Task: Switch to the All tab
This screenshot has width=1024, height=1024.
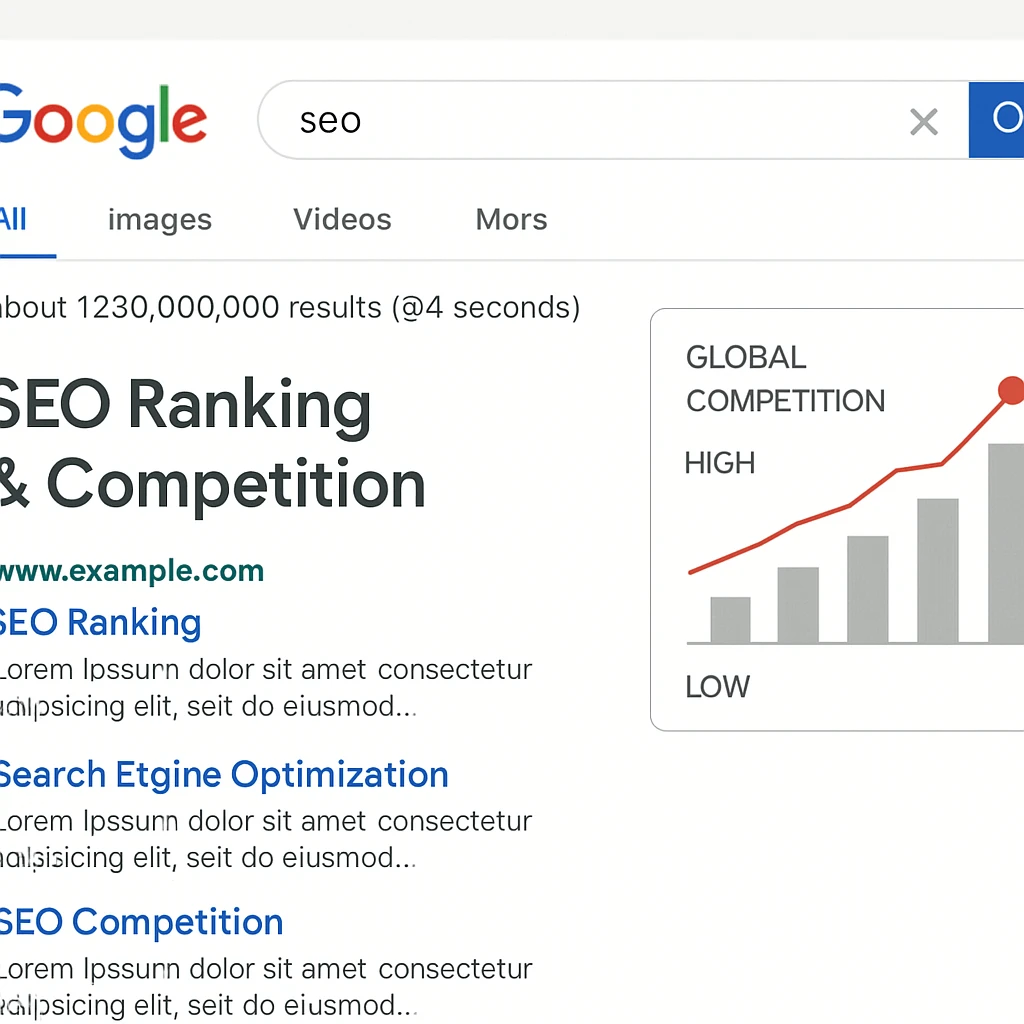Action: click(14, 219)
